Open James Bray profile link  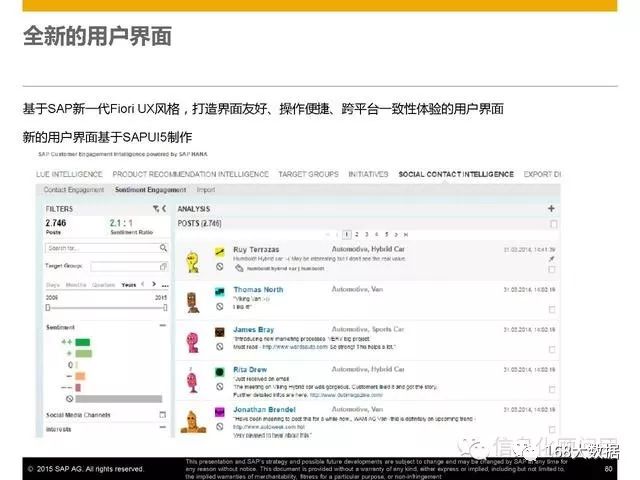(x=253, y=329)
